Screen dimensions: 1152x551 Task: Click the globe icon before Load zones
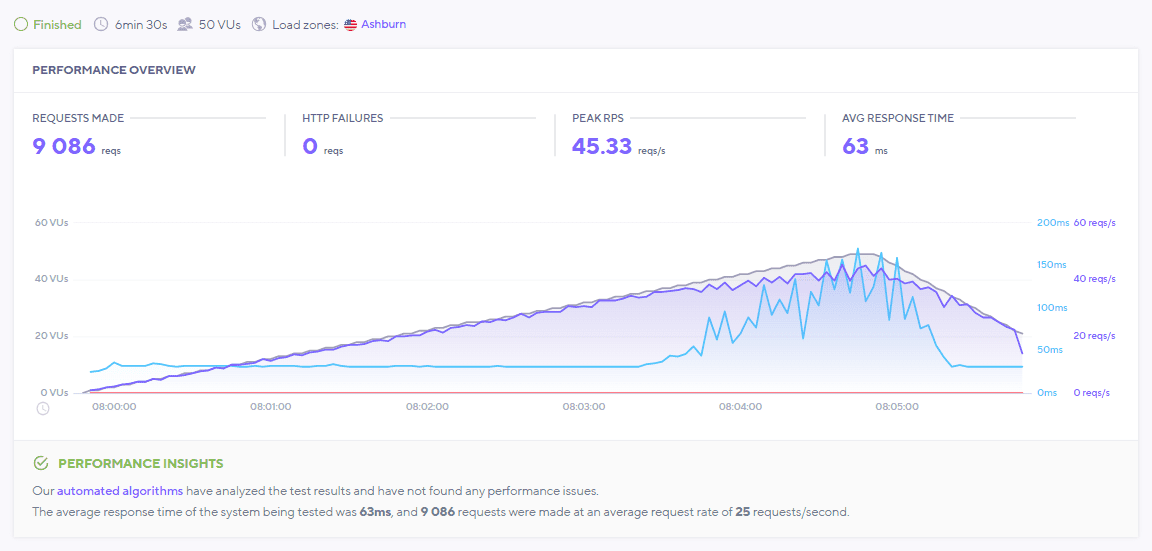[x=259, y=24]
